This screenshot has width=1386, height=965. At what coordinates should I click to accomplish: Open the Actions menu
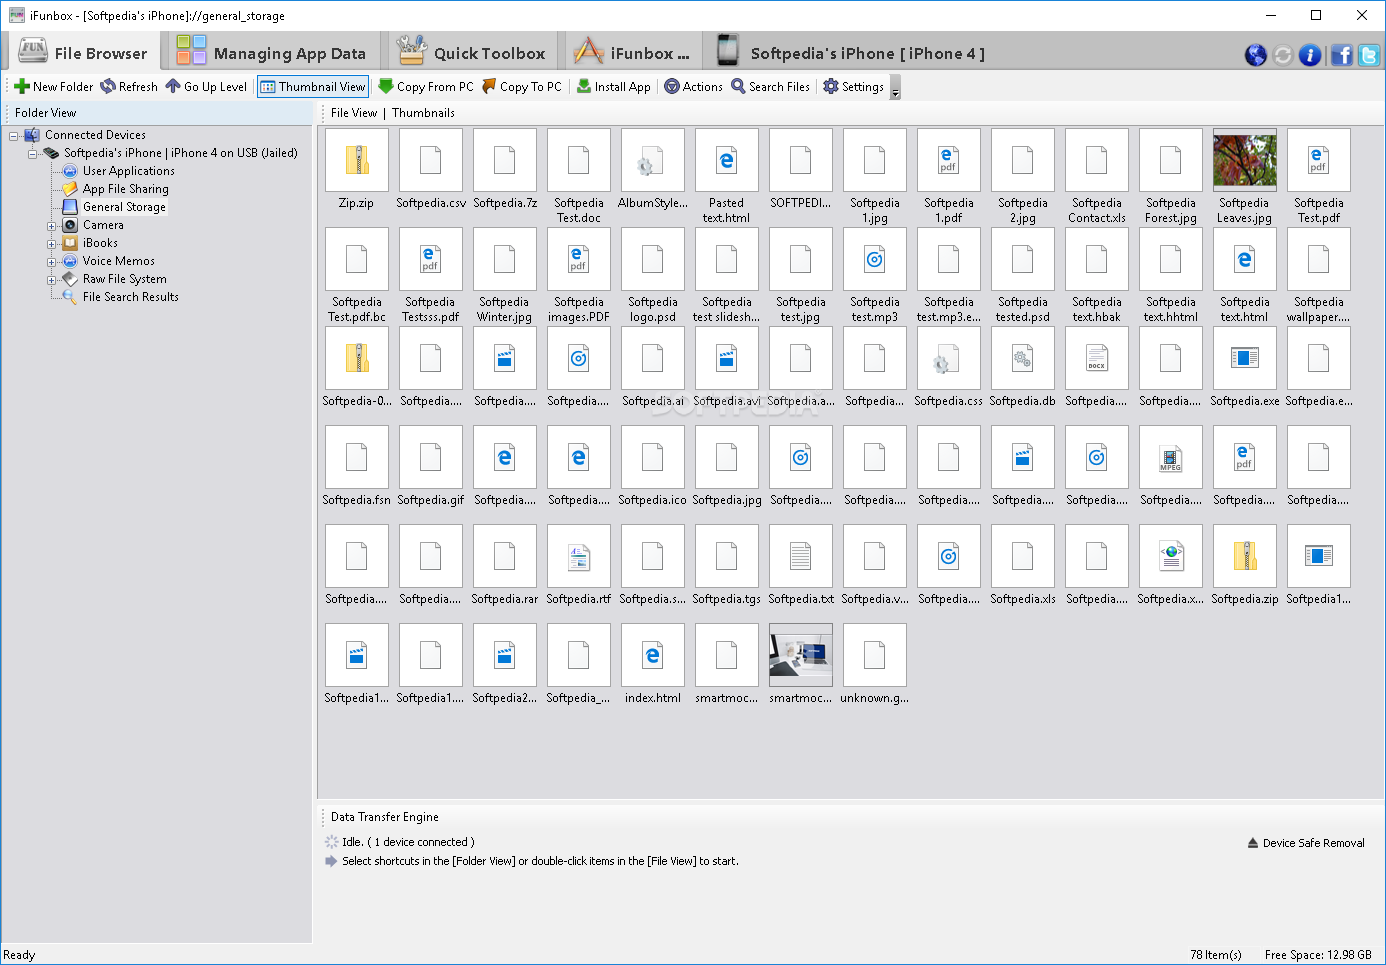pyautogui.click(x=694, y=87)
